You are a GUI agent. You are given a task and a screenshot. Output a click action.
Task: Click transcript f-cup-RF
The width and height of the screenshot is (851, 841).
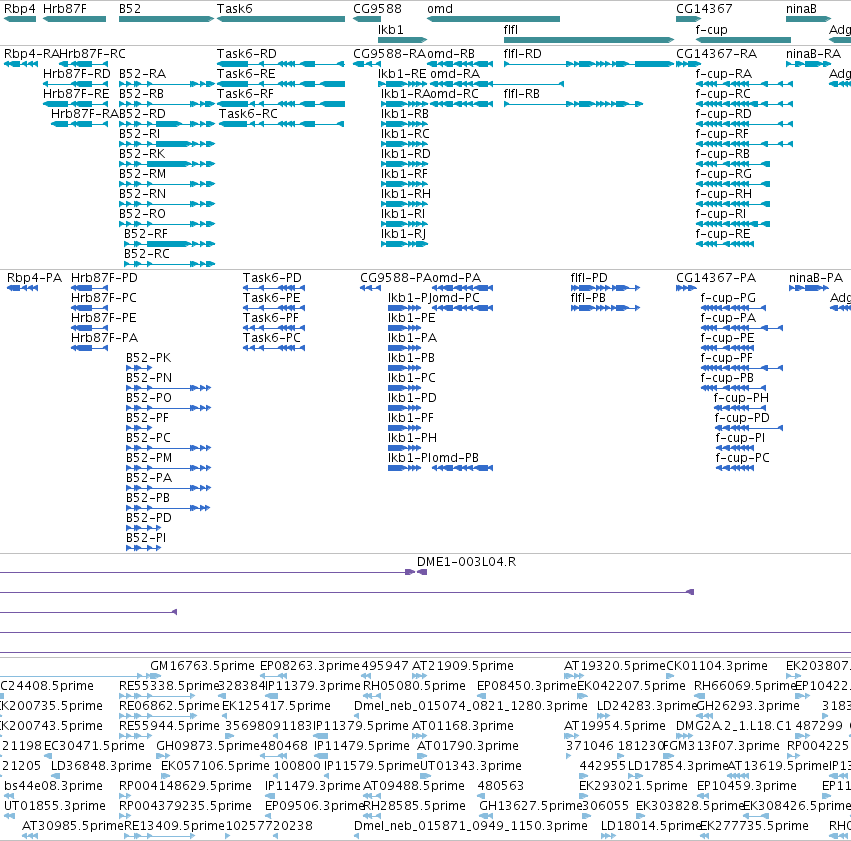[744, 144]
